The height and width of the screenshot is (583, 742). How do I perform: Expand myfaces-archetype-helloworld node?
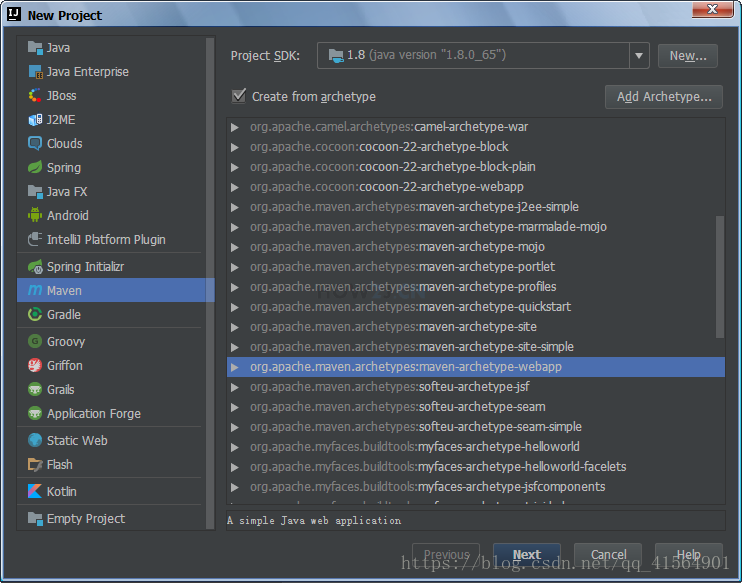pyautogui.click(x=235, y=447)
